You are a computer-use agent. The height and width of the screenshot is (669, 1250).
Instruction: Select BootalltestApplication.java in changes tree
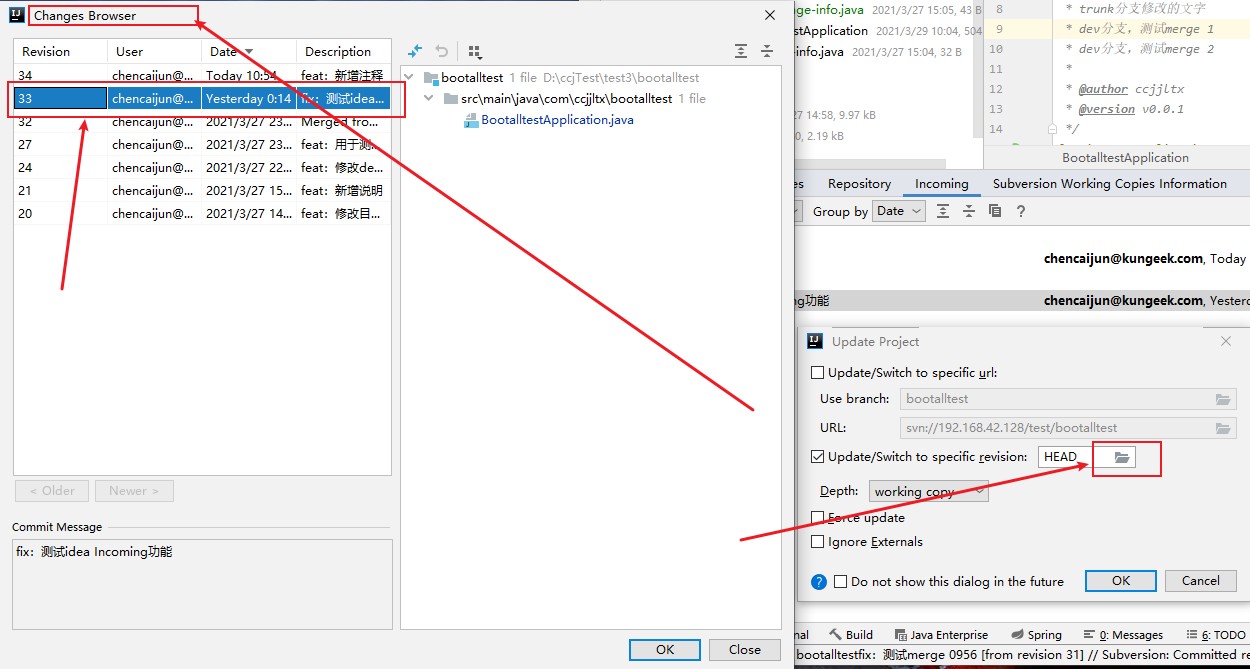click(x=557, y=120)
